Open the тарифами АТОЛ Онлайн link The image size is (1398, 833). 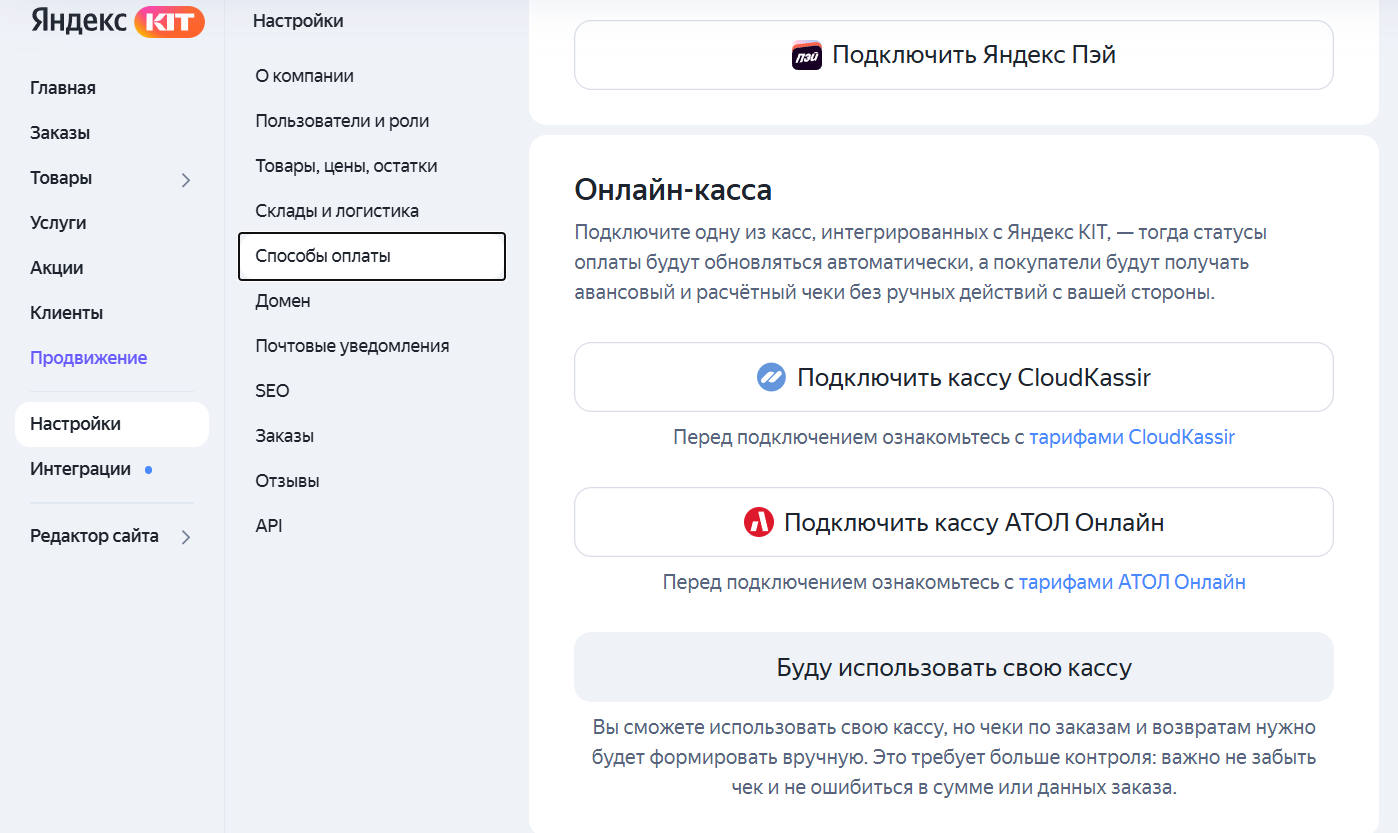pos(1132,582)
